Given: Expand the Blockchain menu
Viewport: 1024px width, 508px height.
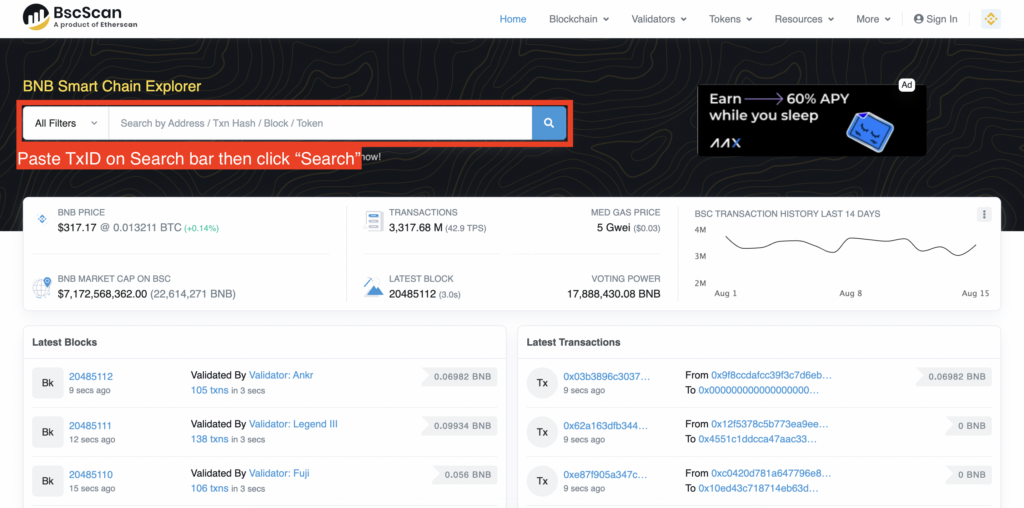Looking at the screenshot, I should coord(579,19).
